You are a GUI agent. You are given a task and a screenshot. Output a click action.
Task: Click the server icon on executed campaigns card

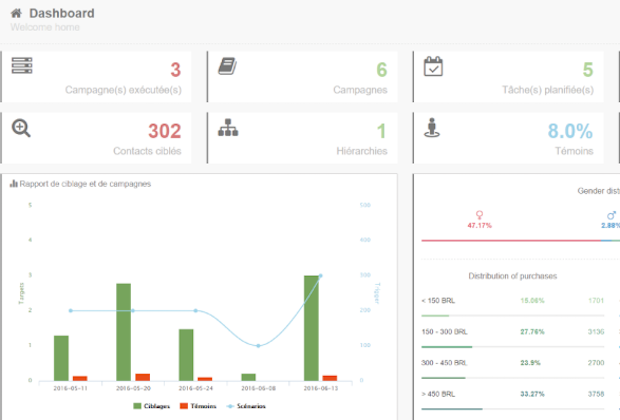[x=22, y=66]
